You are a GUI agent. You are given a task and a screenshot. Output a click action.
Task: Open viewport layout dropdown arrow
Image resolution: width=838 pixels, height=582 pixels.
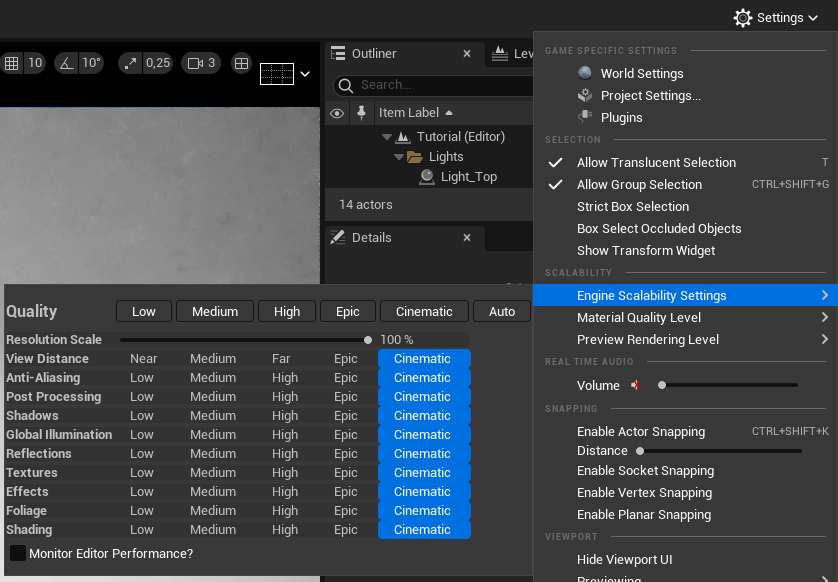[305, 74]
